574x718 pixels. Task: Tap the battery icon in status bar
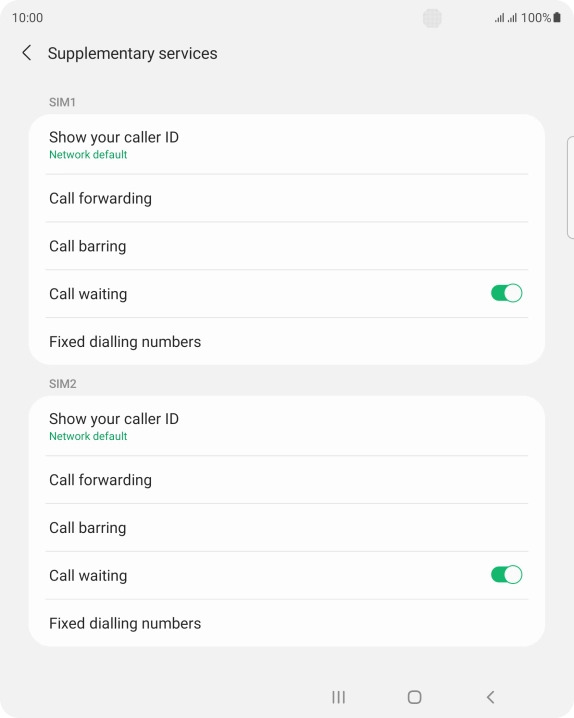[x=557, y=17]
